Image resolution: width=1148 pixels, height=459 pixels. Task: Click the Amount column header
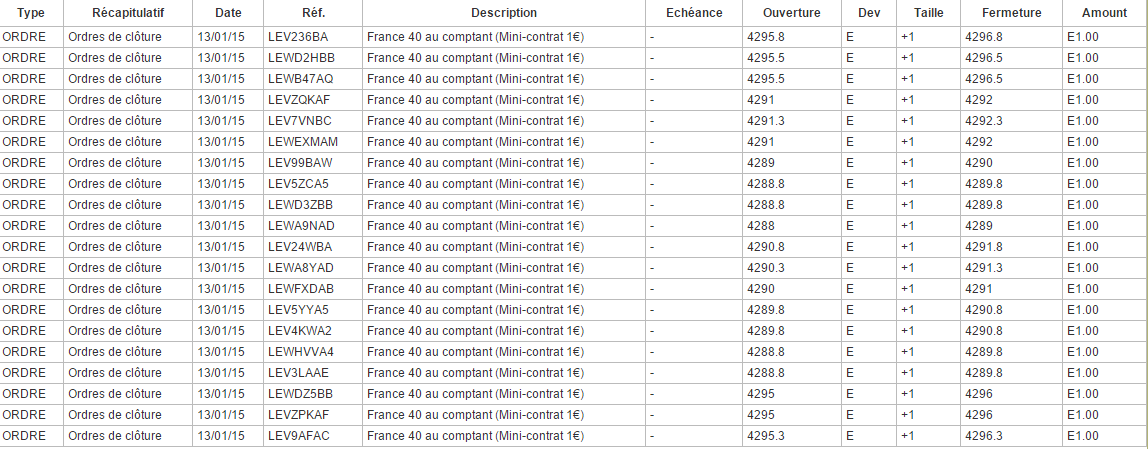1104,13
